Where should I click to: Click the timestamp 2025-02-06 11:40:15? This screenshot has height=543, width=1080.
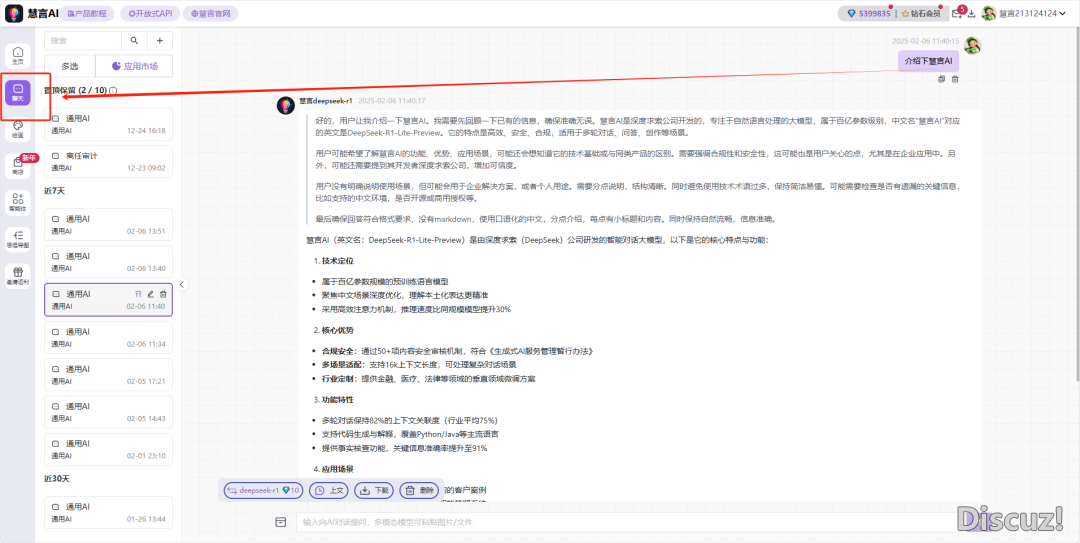[x=925, y=41]
